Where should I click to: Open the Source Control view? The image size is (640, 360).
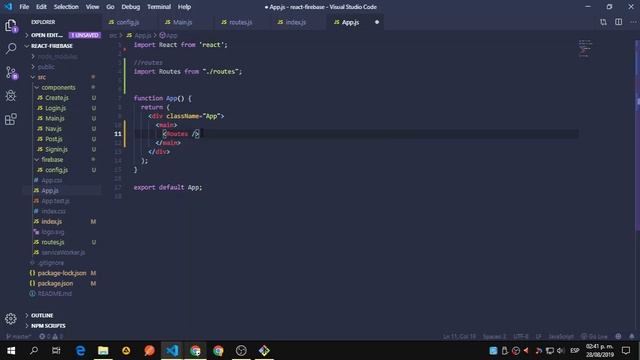click(x=11, y=73)
